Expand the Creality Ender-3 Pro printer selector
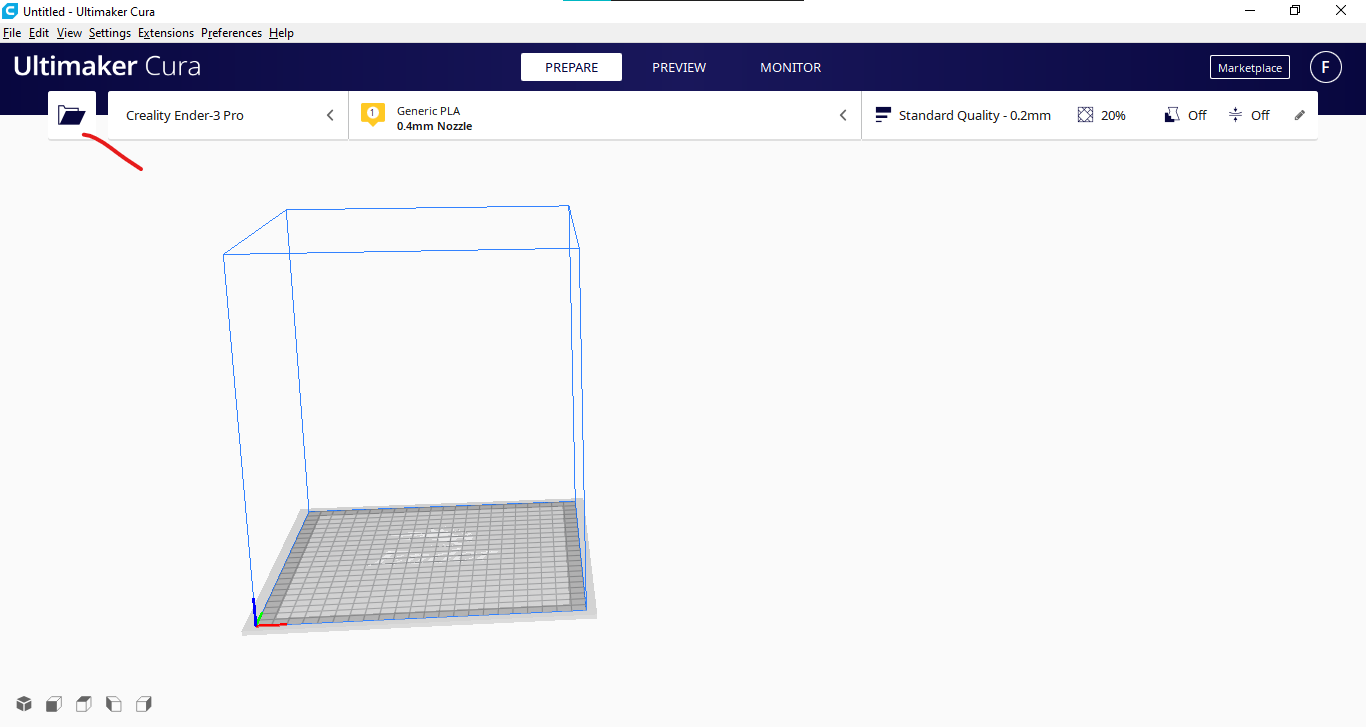Image resolution: width=1366 pixels, height=727 pixels. pyautogui.click(x=228, y=115)
